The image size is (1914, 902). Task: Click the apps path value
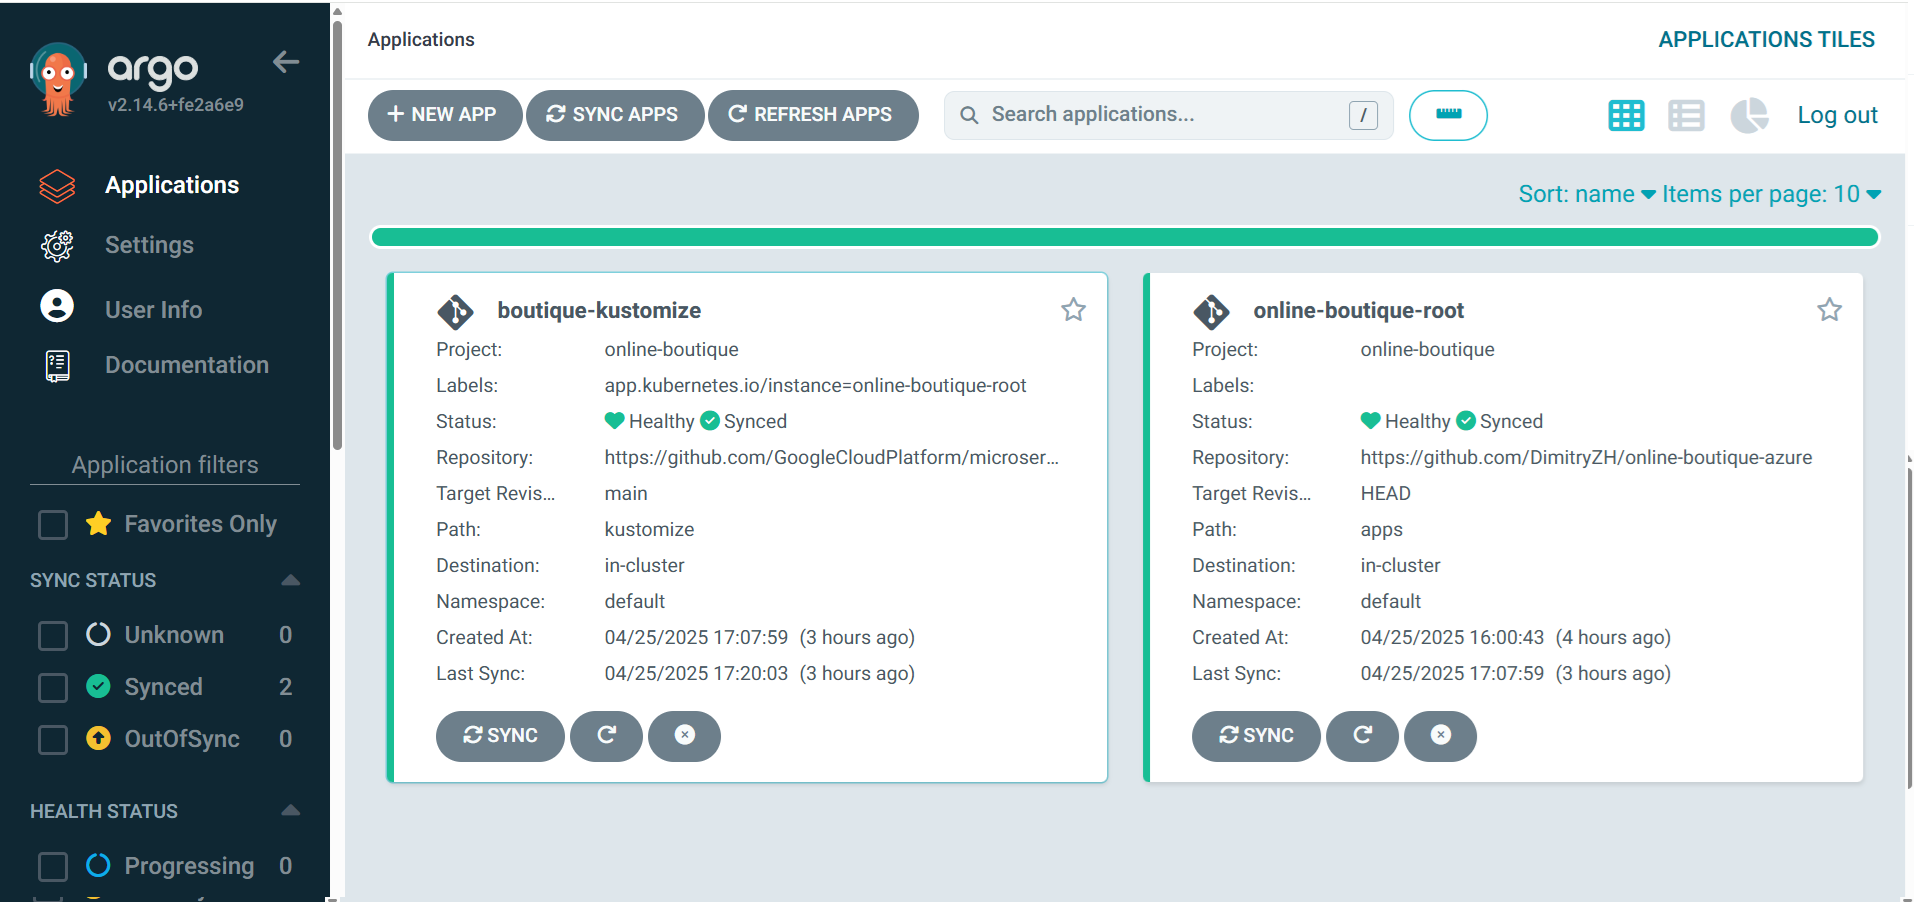pyautogui.click(x=1381, y=529)
